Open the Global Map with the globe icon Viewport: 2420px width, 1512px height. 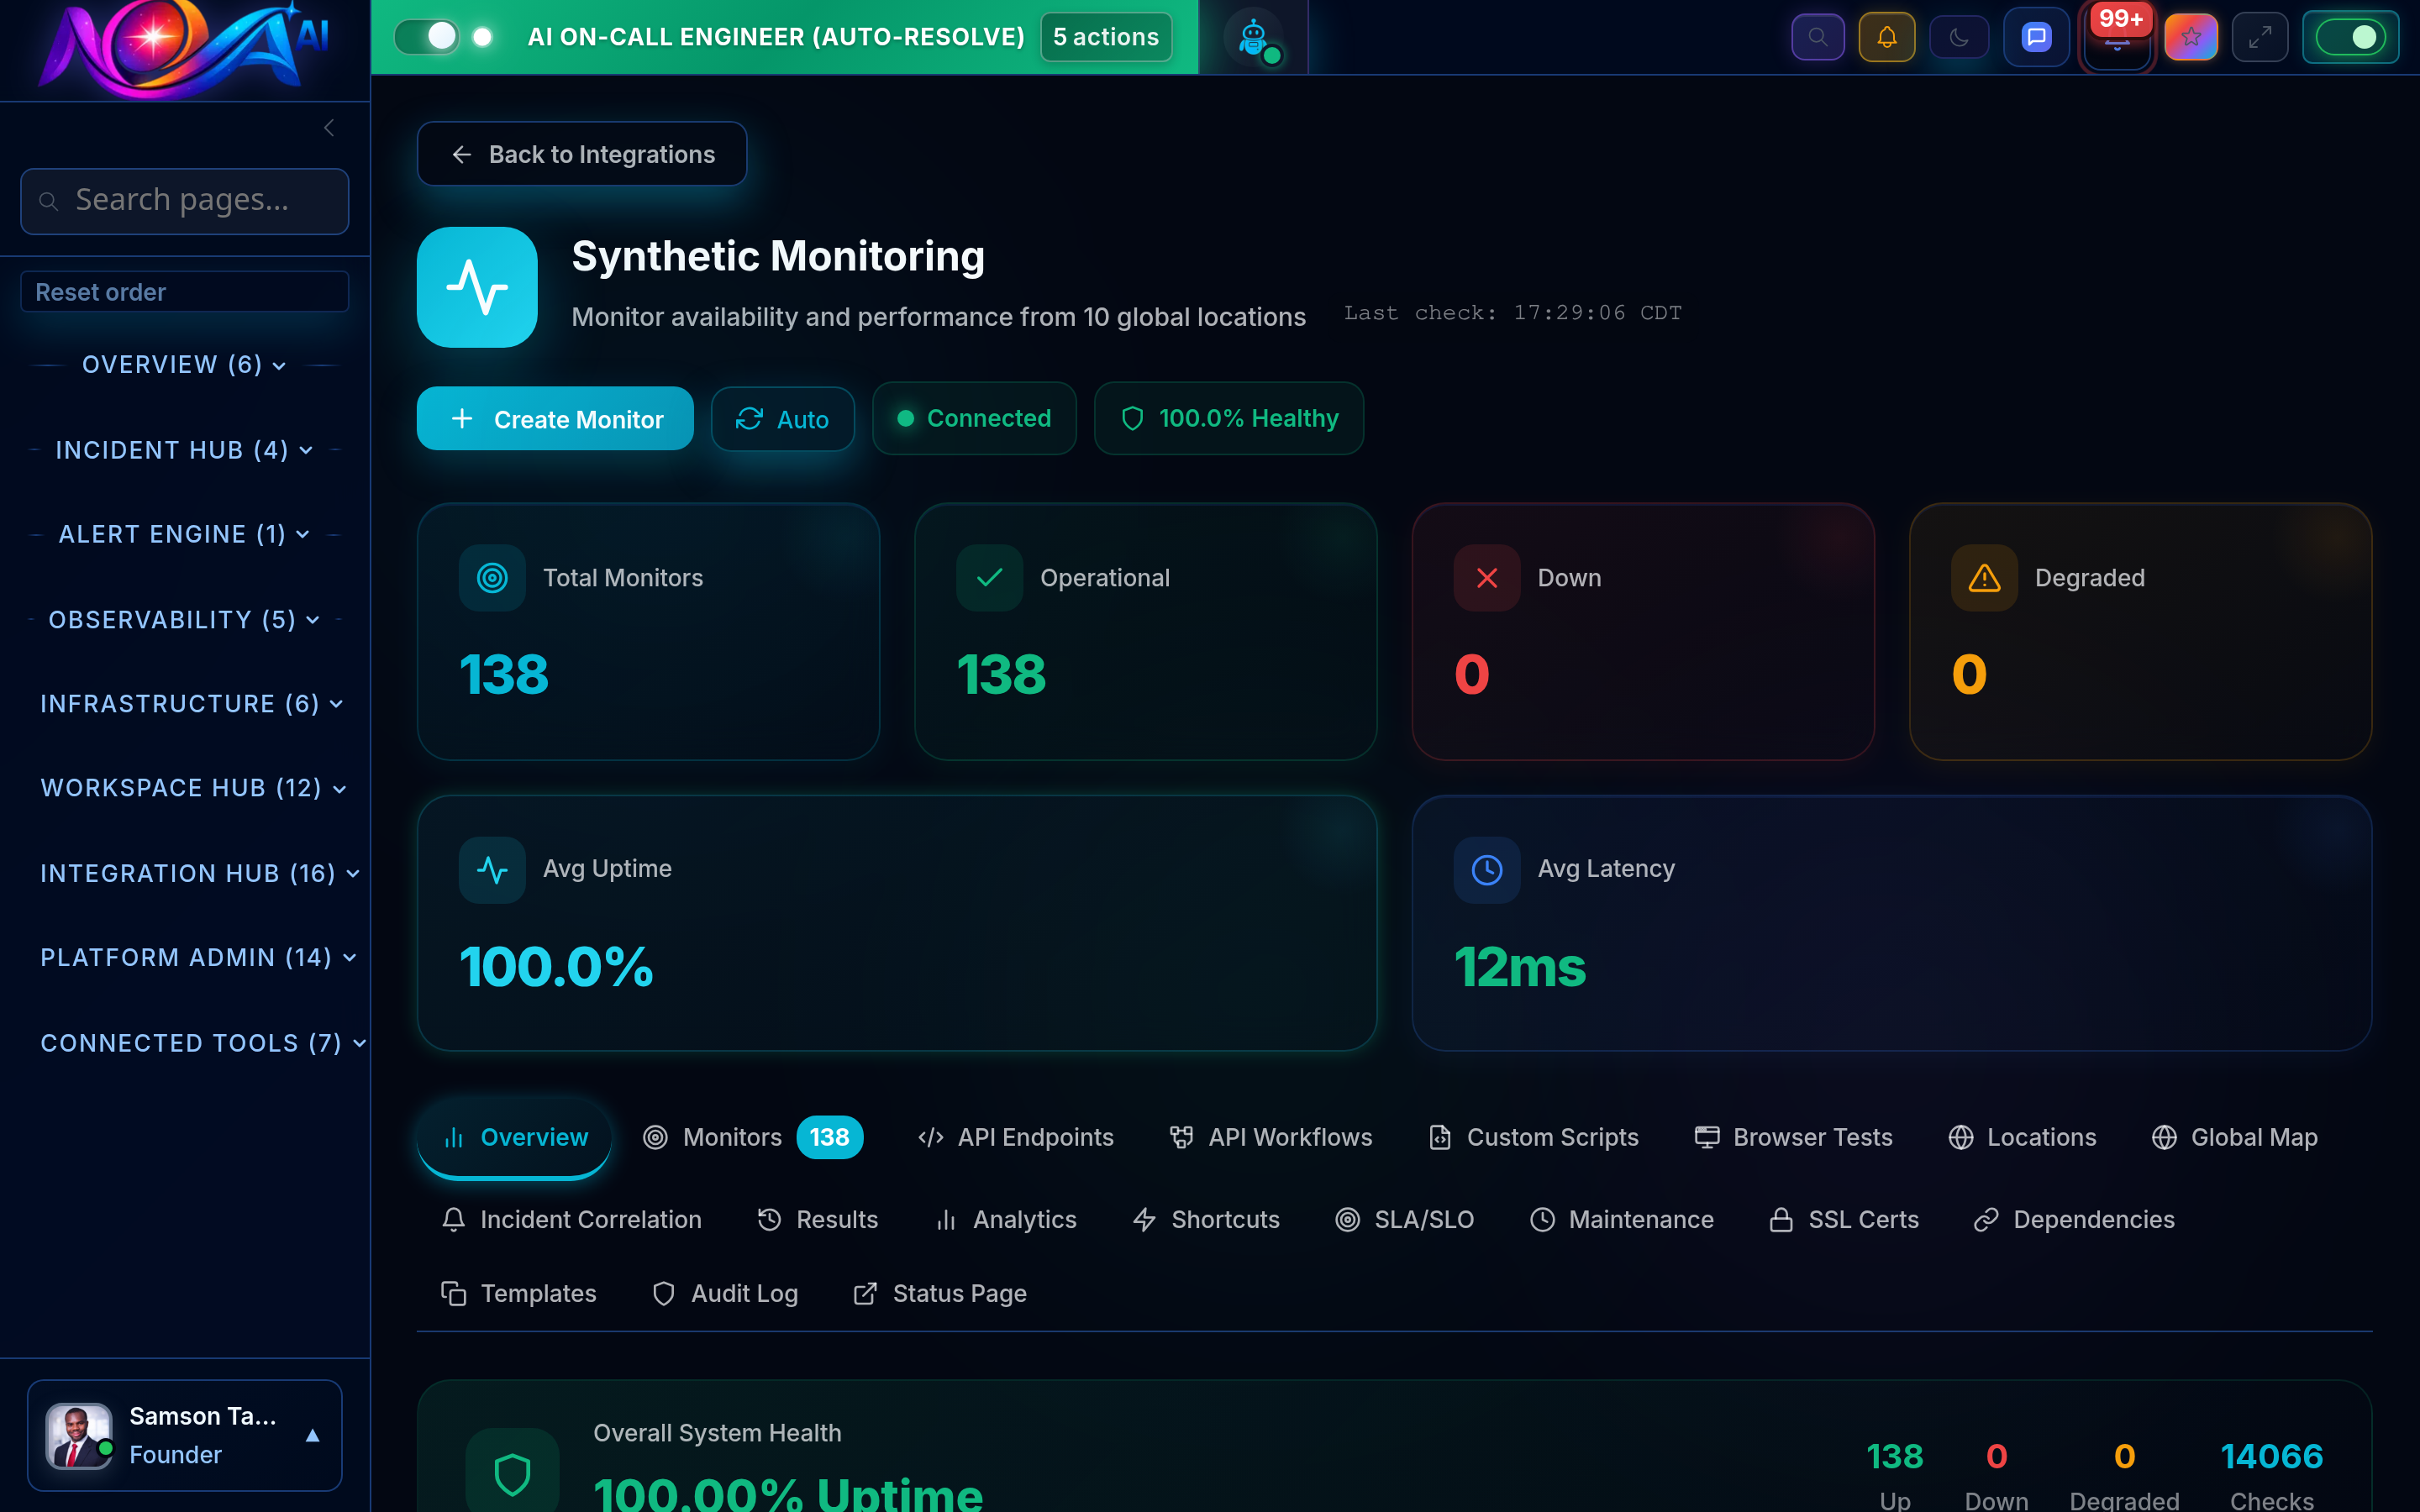pyautogui.click(x=2235, y=1137)
